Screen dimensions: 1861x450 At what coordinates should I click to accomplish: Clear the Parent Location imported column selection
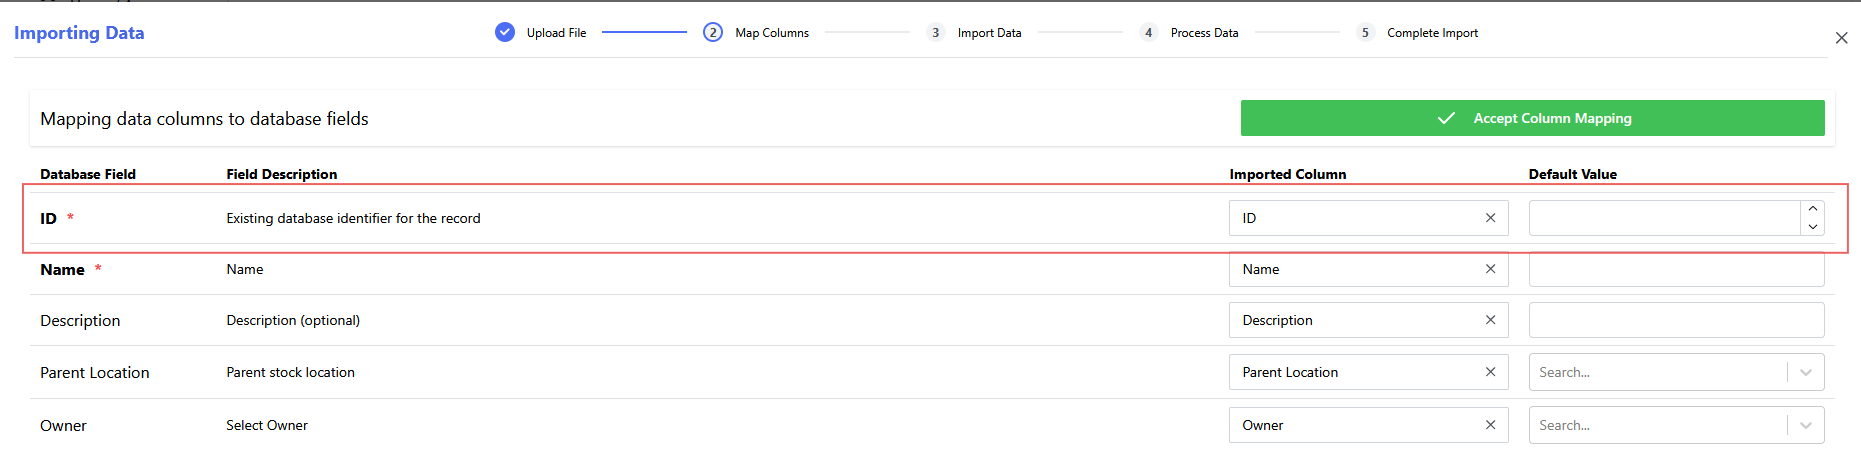pos(1490,372)
